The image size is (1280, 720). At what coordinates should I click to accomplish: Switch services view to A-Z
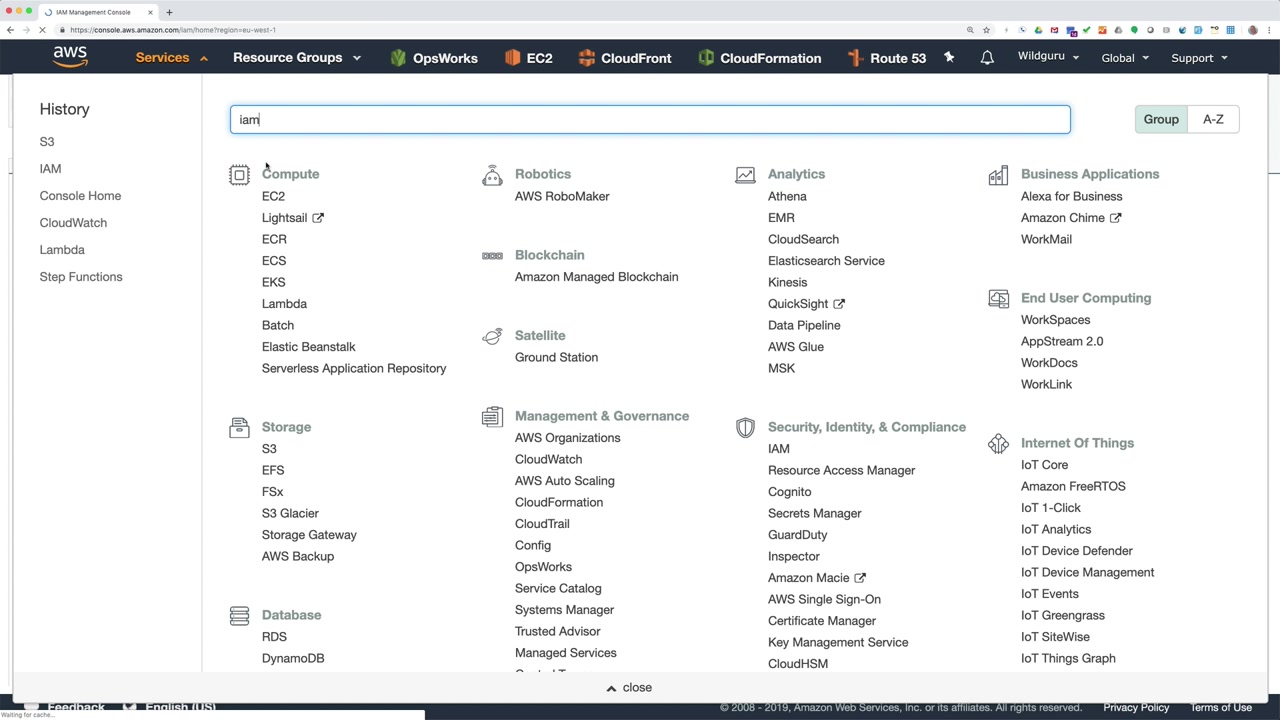(x=1213, y=119)
